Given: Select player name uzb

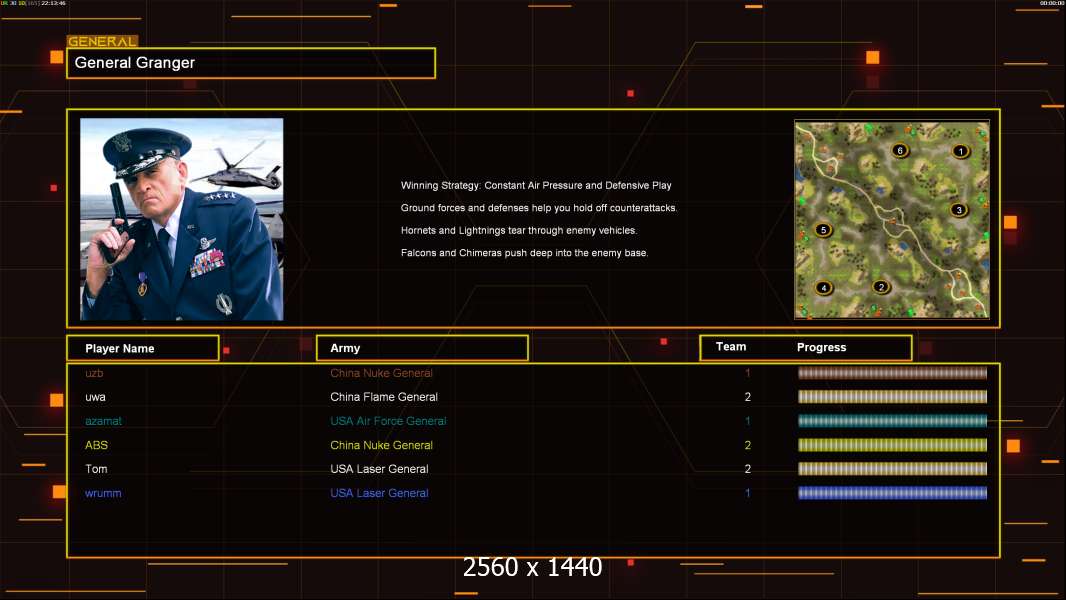Looking at the screenshot, I should click(94, 373).
